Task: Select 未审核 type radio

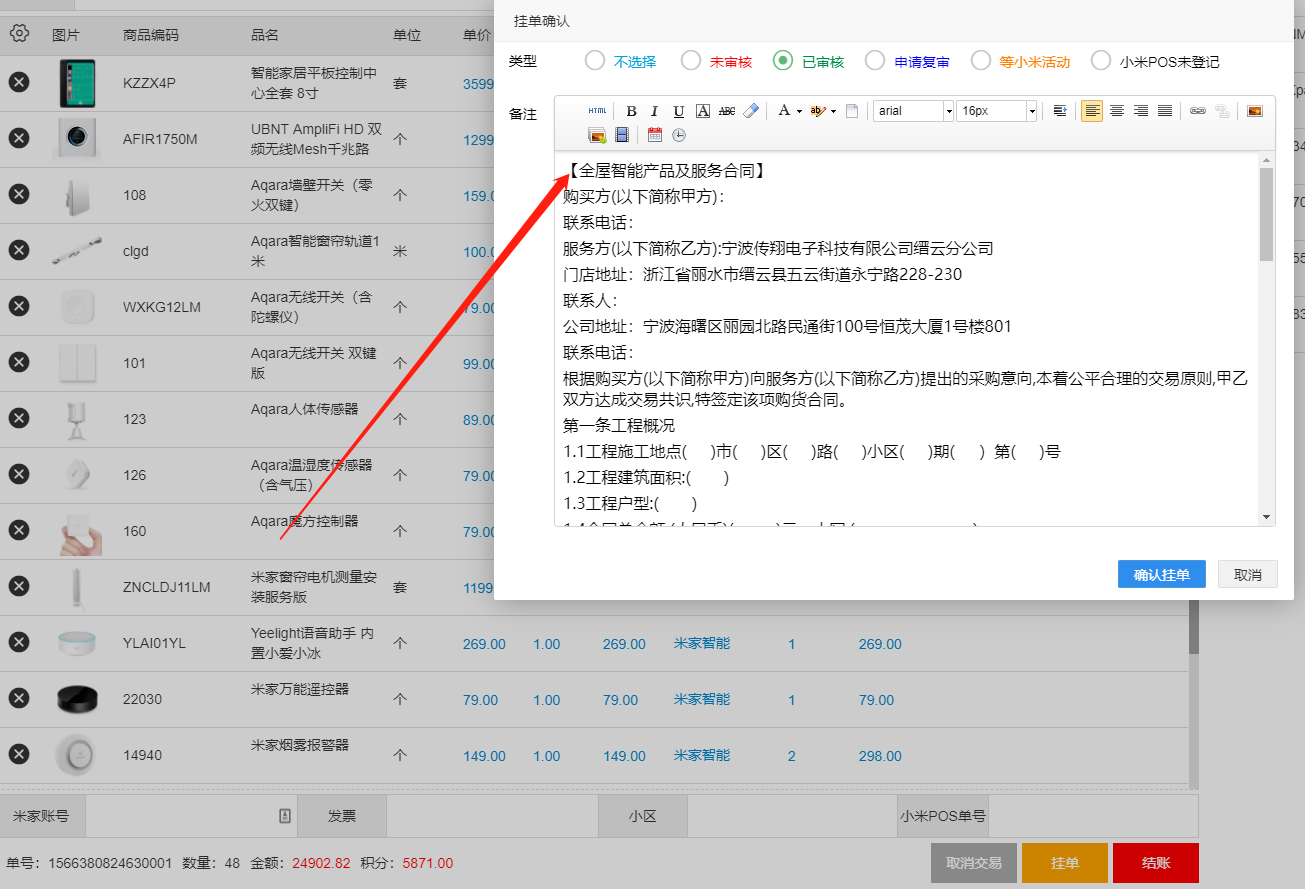Action: 691,61
